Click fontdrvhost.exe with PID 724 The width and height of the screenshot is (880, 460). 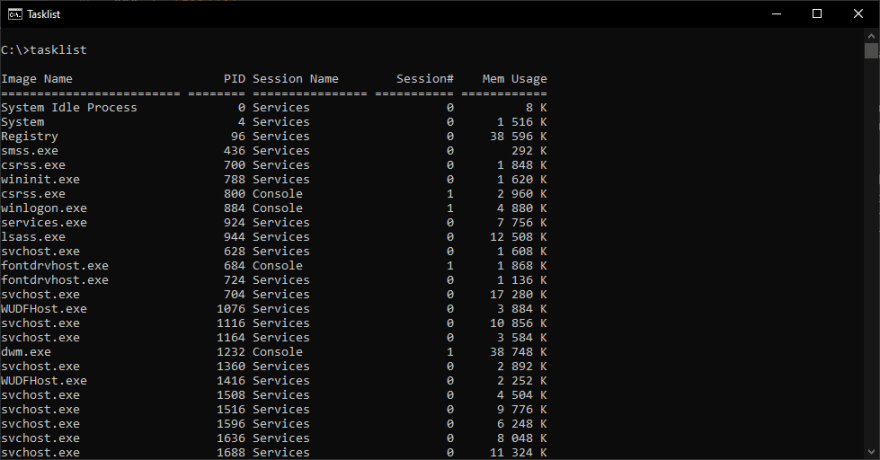[55, 280]
